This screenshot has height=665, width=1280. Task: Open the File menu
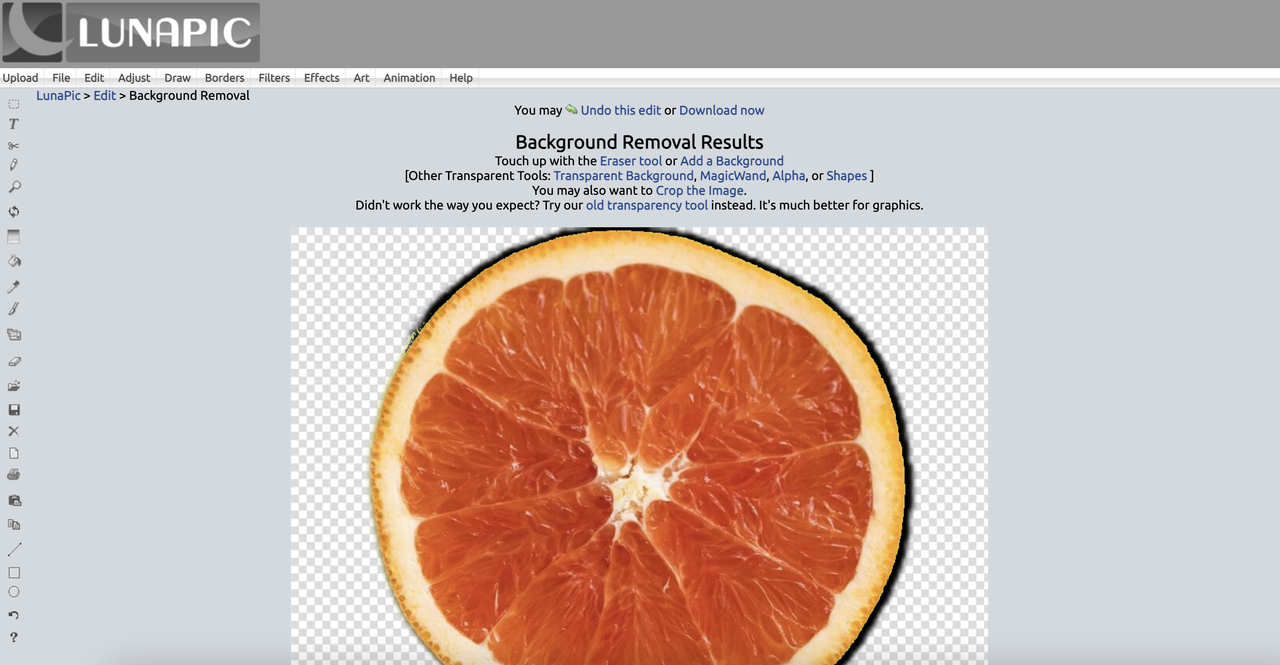click(x=61, y=78)
